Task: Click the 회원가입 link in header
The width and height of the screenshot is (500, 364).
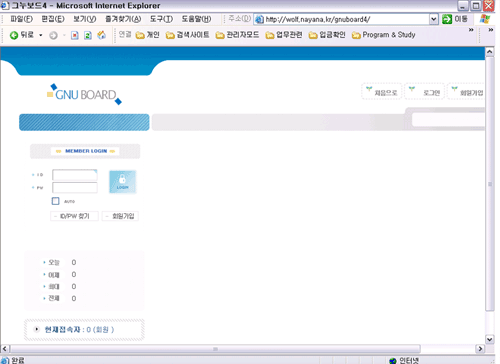Action: (x=467, y=91)
